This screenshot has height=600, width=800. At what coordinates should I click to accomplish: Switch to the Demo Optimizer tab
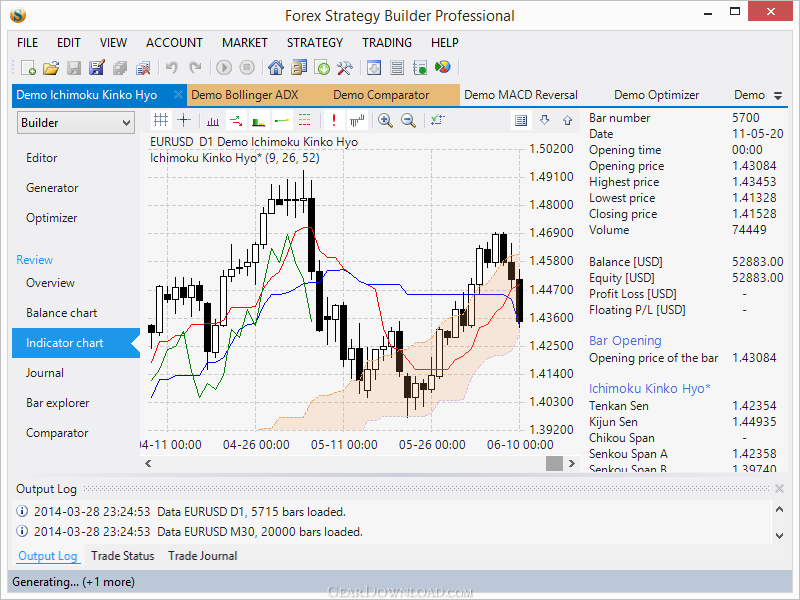click(x=657, y=95)
